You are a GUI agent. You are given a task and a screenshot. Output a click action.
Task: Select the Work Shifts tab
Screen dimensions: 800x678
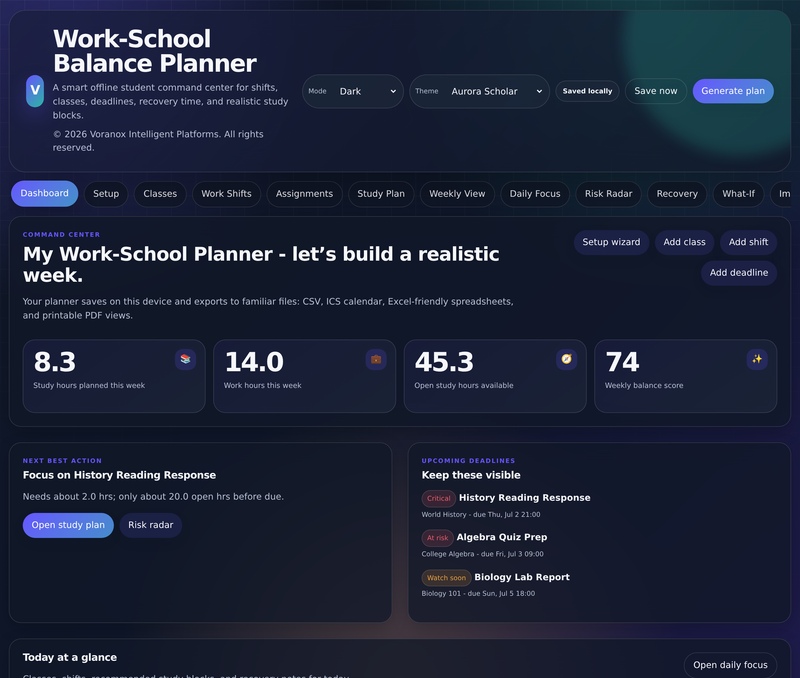coord(227,194)
